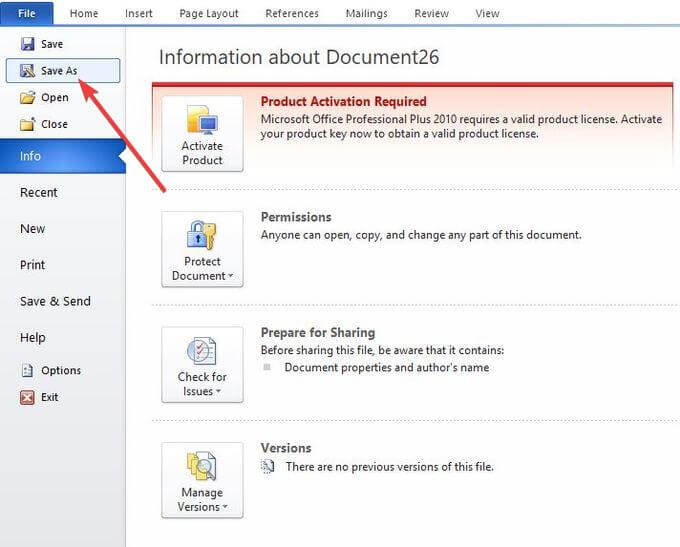The height and width of the screenshot is (547, 680).
Task: Click the Manage Versions magnifier icon
Action: (201, 466)
